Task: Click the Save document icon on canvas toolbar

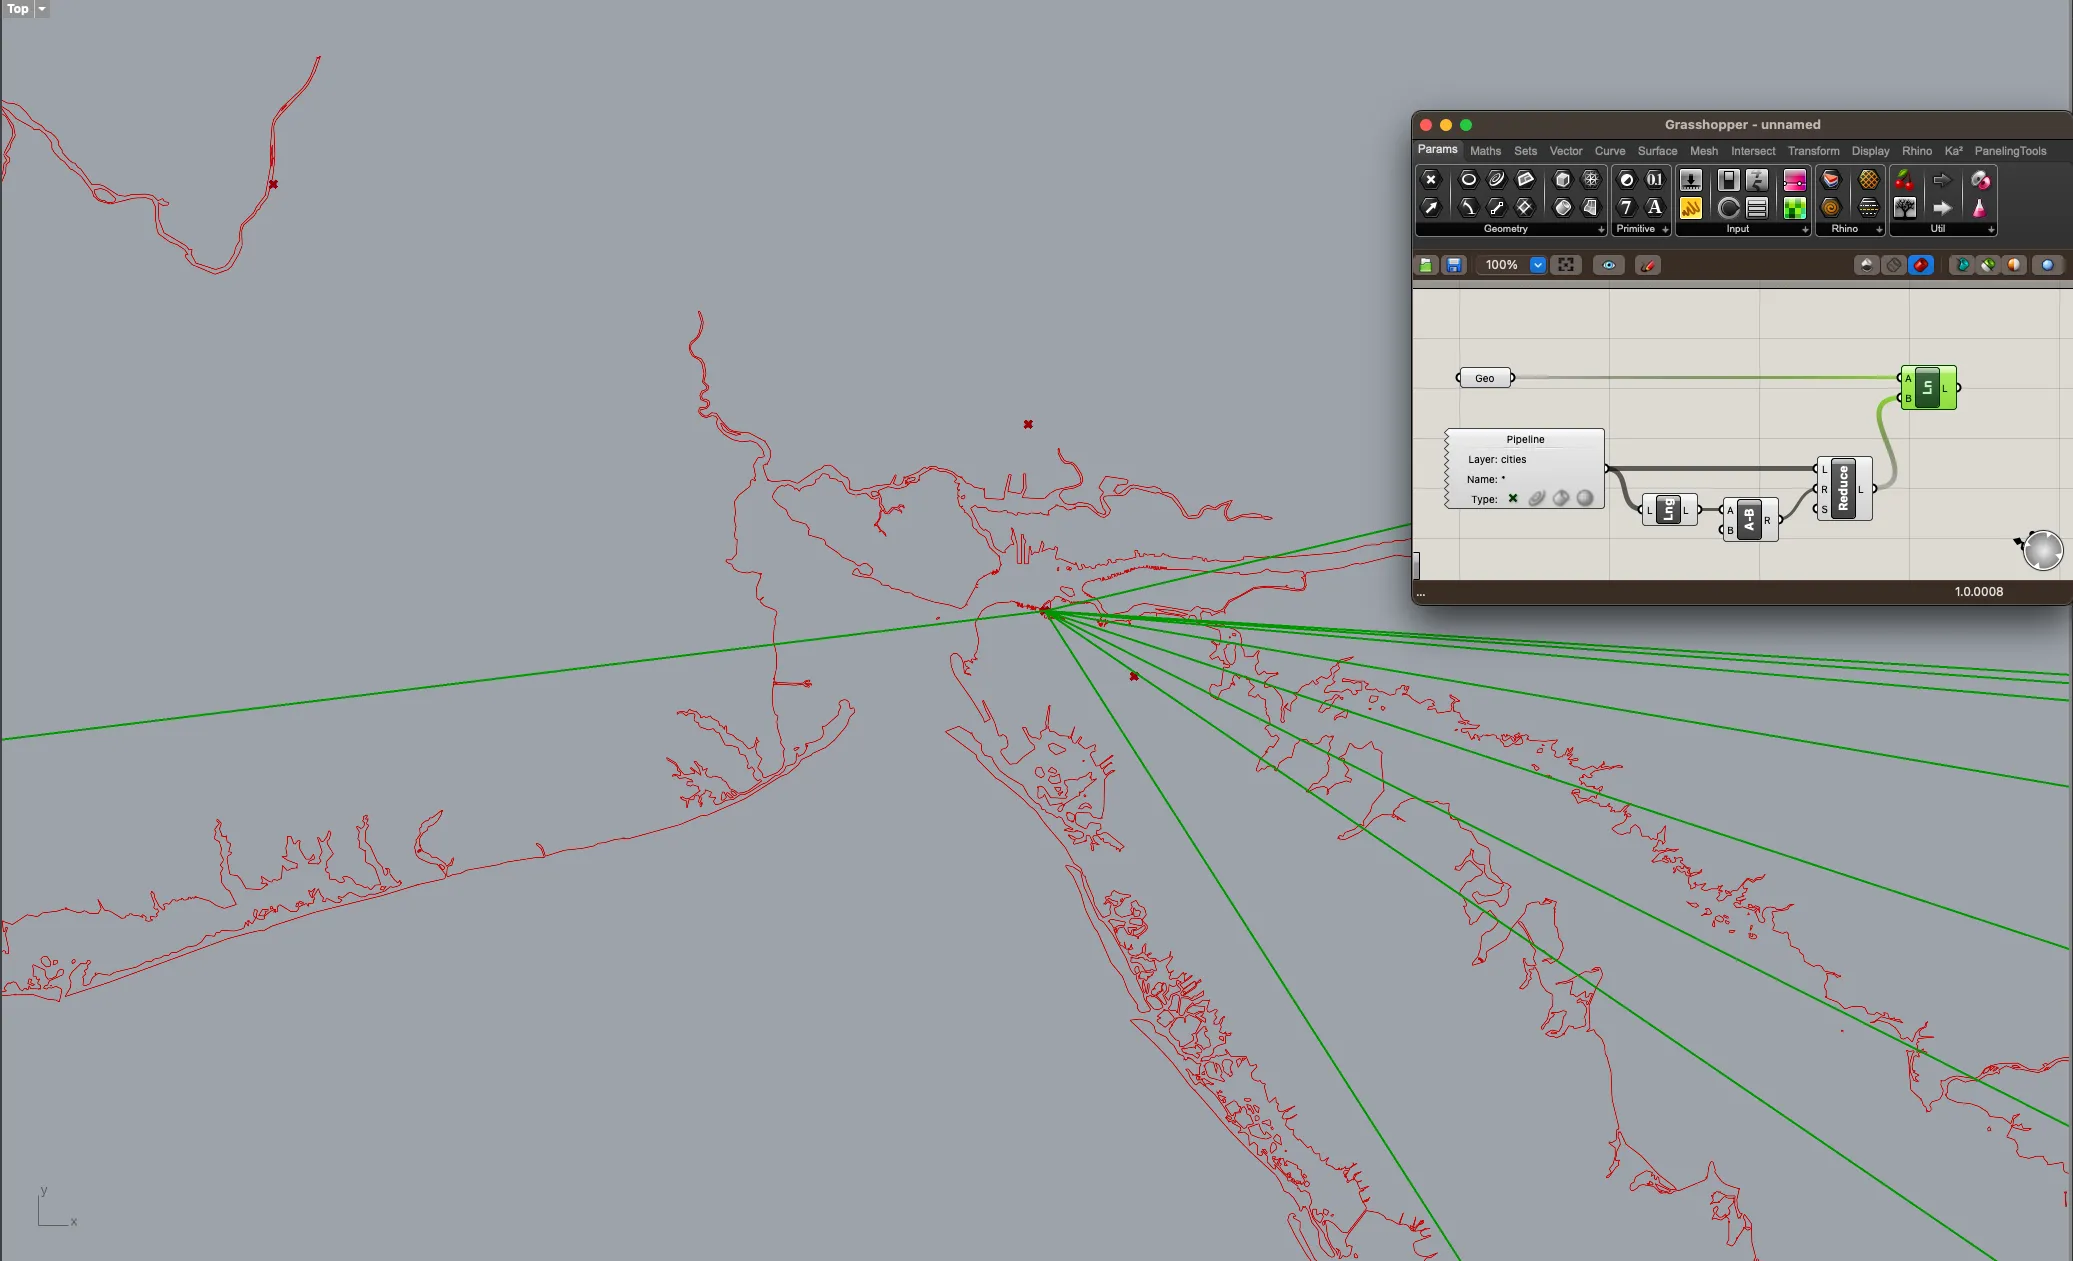Action: [x=1454, y=265]
